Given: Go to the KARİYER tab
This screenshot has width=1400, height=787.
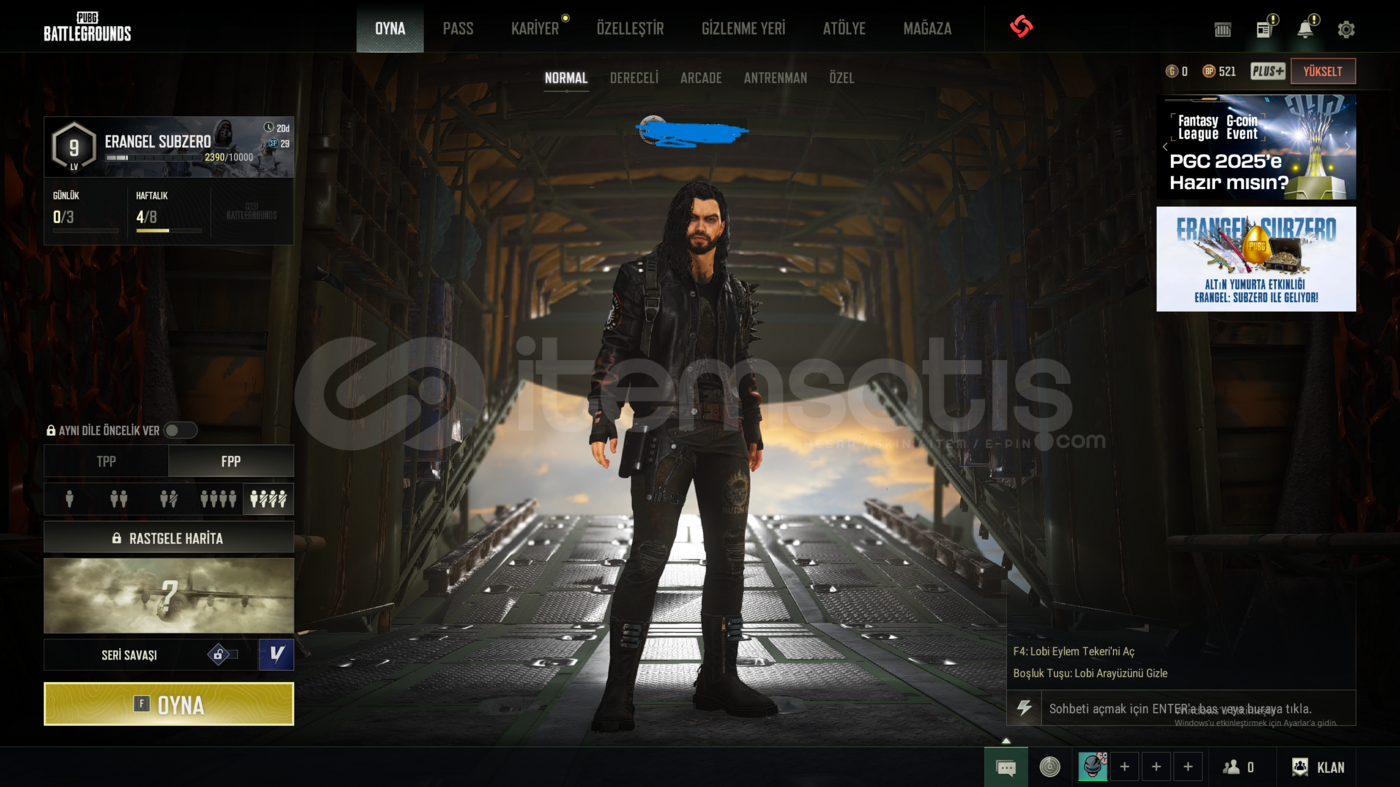Looking at the screenshot, I should tap(535, 28).
